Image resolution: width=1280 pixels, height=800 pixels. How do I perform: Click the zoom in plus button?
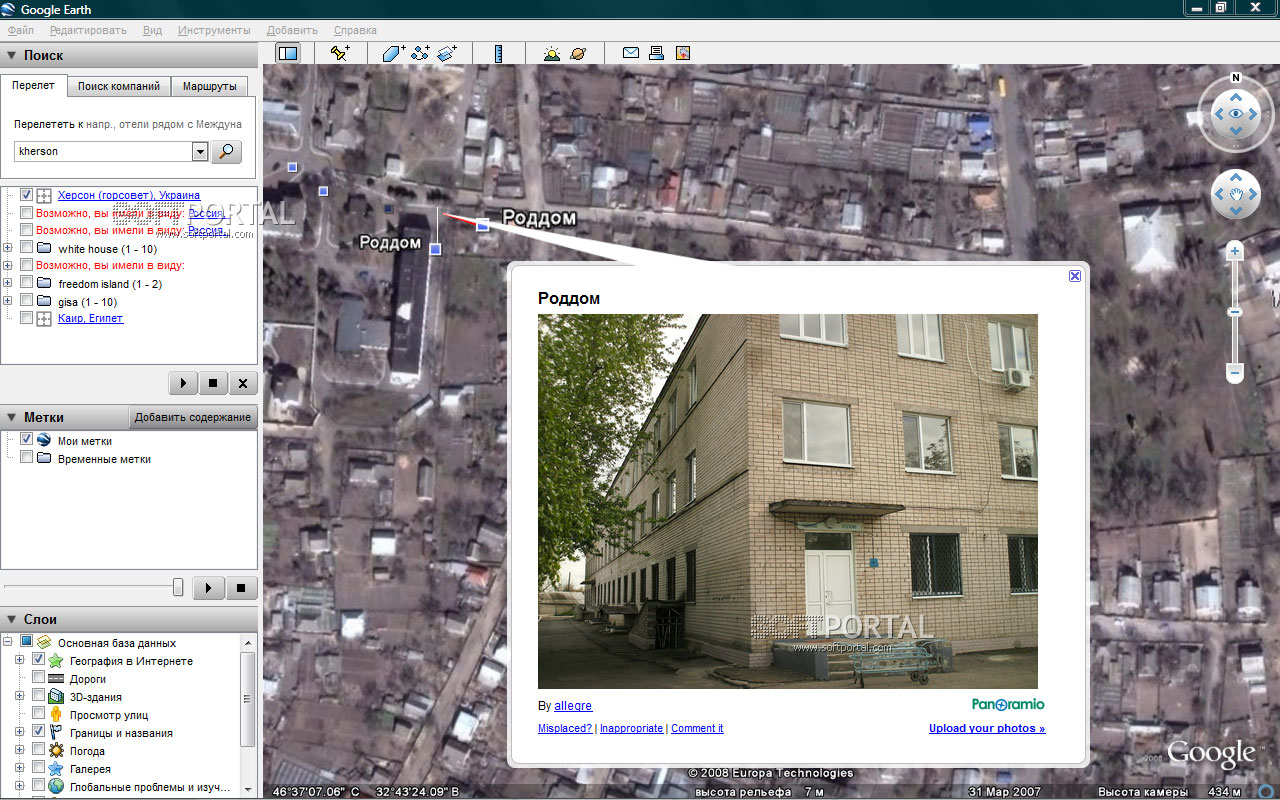point(1235,252)
